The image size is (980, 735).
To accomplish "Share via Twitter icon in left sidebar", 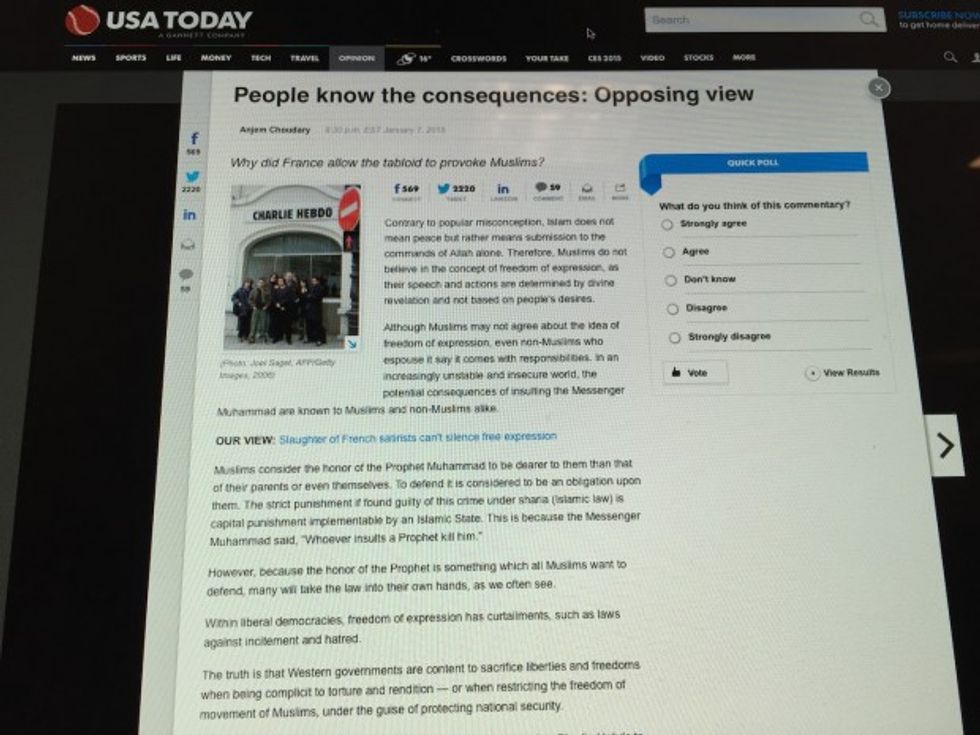I will 193,176.
